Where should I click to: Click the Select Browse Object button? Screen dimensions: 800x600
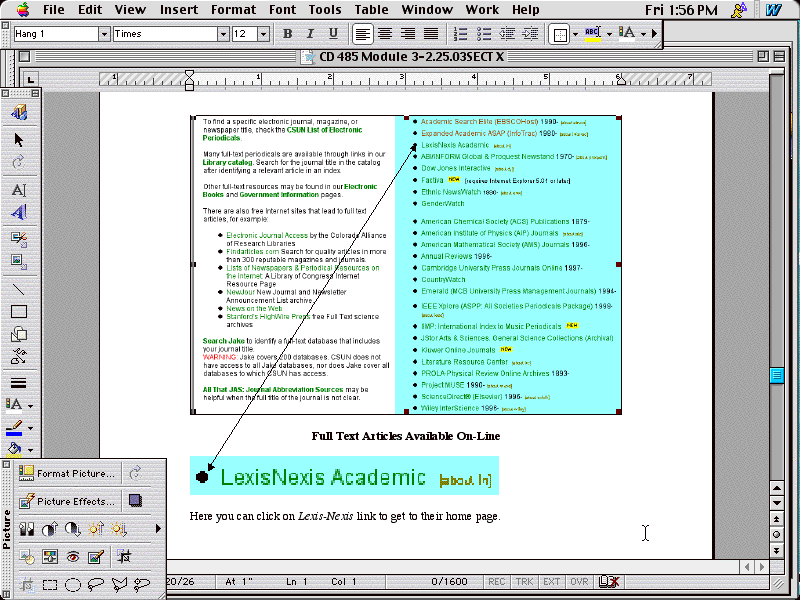coord(776,535)
